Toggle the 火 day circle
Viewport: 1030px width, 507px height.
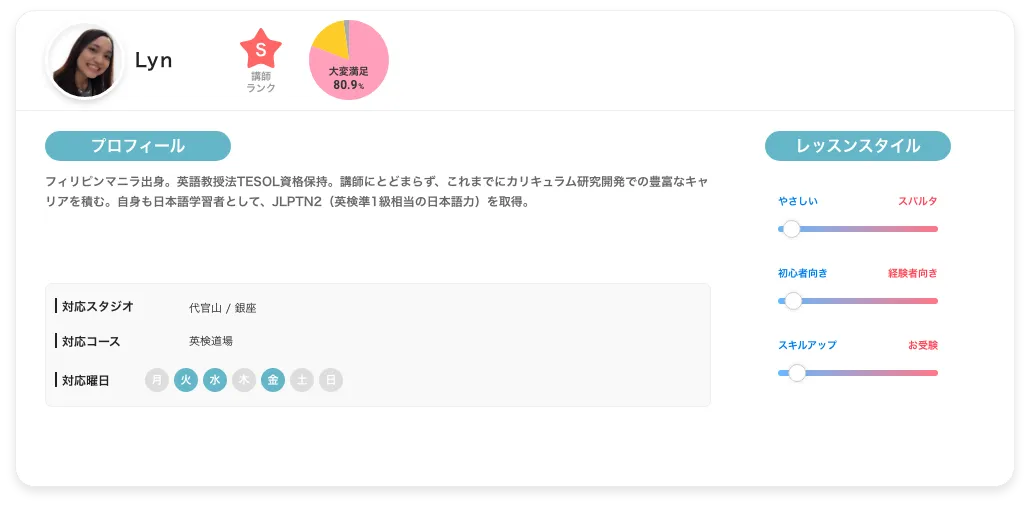186,380
